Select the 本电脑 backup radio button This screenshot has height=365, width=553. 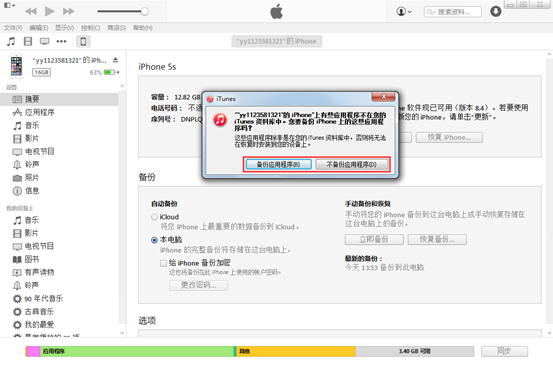pos(154,240)
